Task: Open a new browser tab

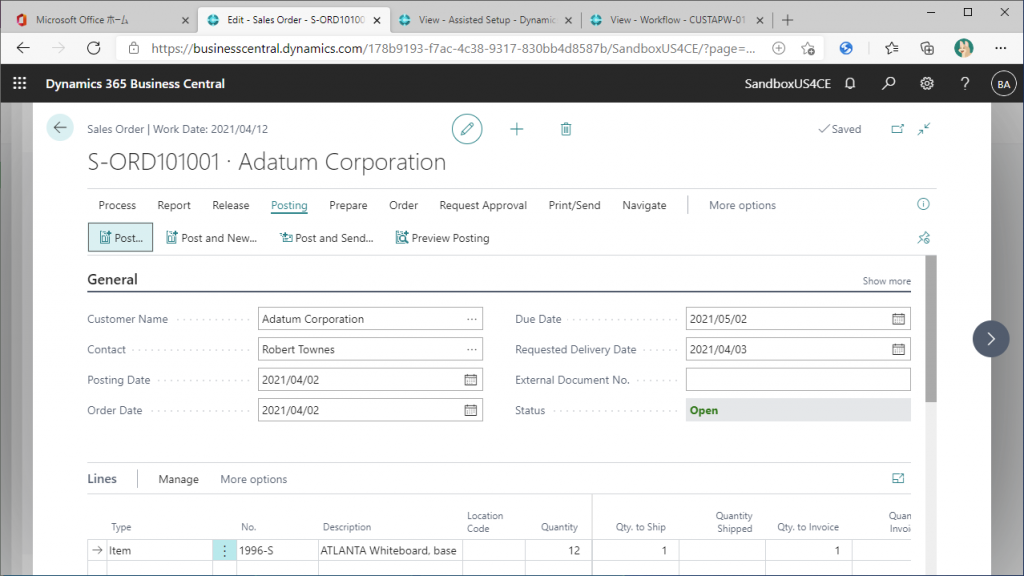Action: 788,20
